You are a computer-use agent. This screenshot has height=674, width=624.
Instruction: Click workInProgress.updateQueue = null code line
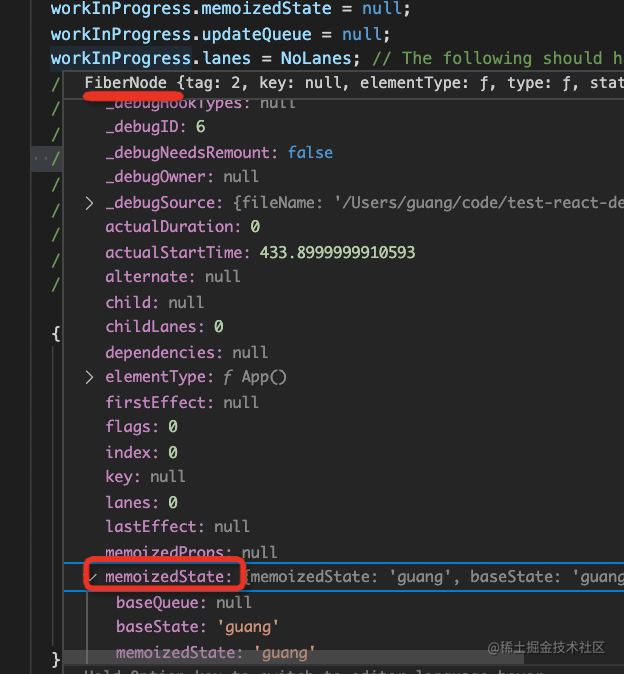(220, 34)
